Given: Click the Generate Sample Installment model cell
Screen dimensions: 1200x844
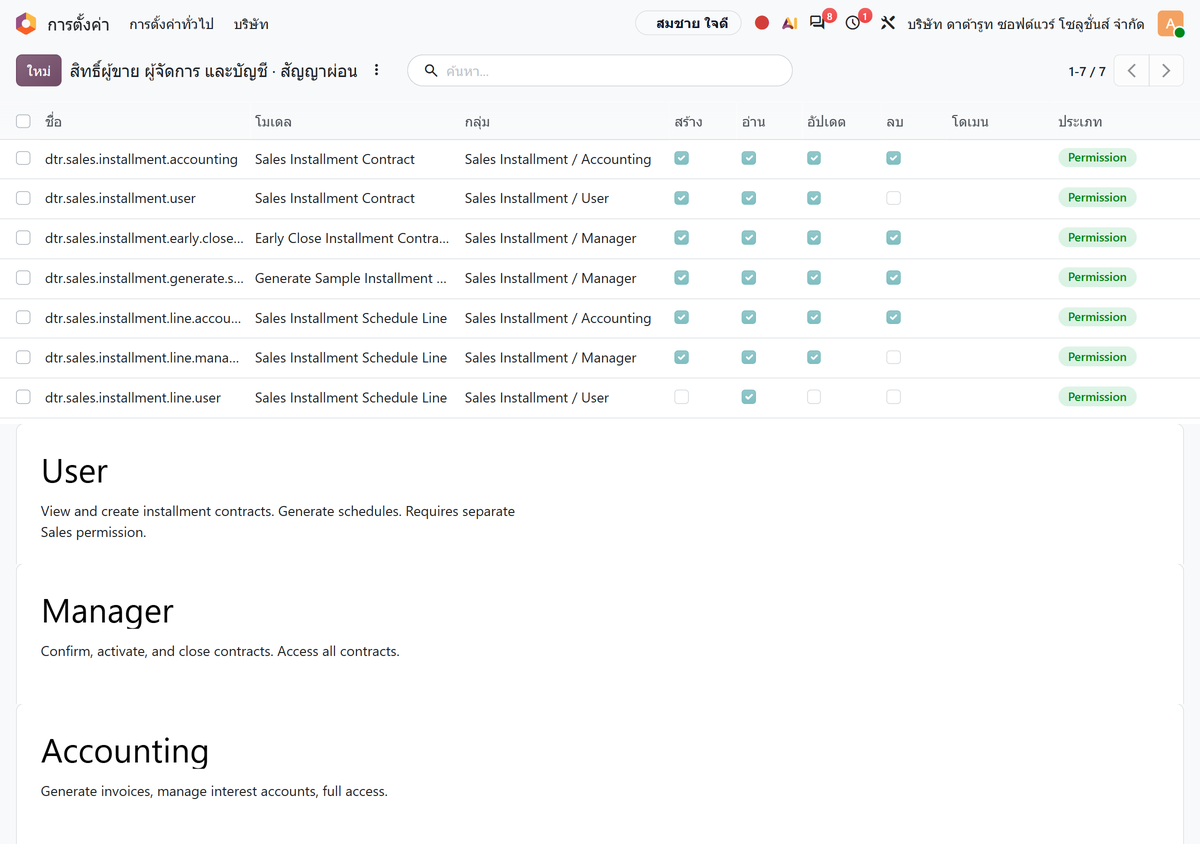Looking at the screenshot, I should pos(351,278).
